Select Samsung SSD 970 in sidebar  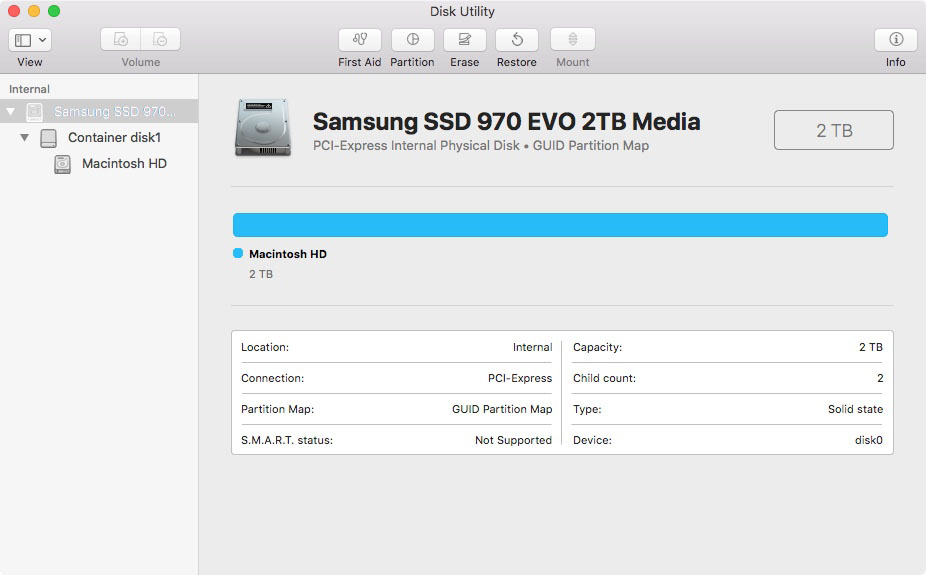[x=99, y=111]
